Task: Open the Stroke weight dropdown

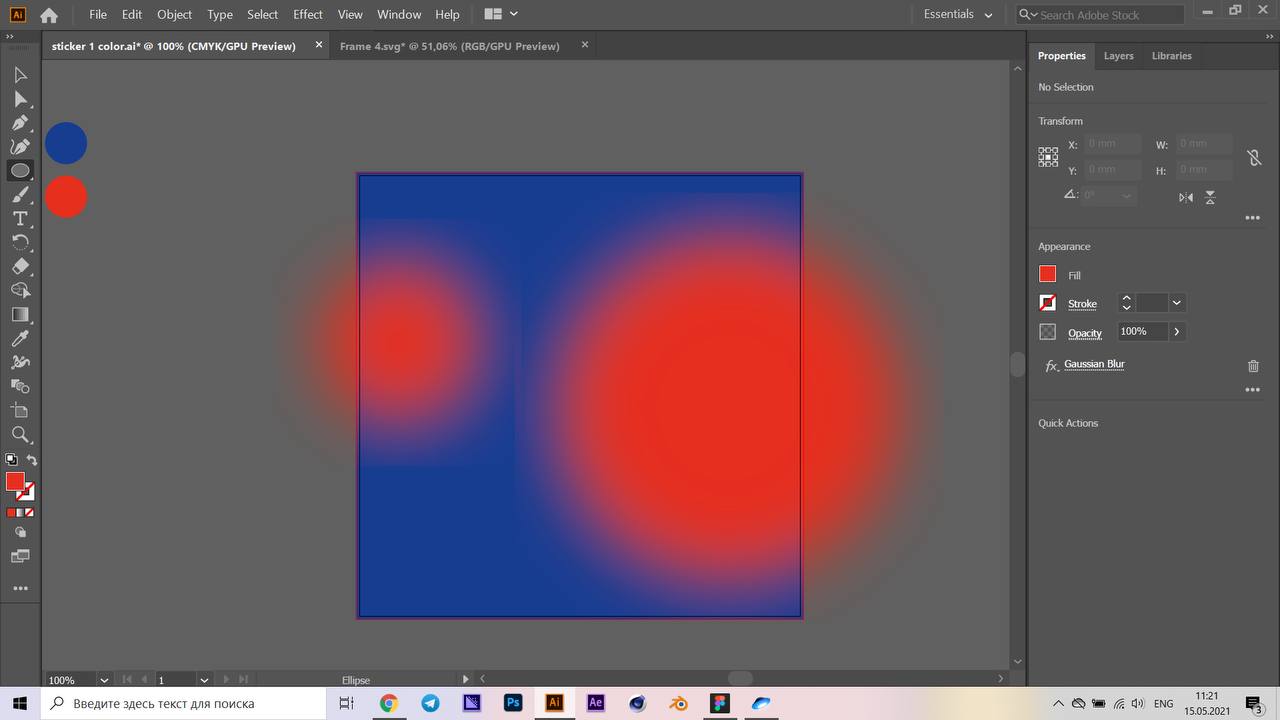Action: (x=1177, y=303)
